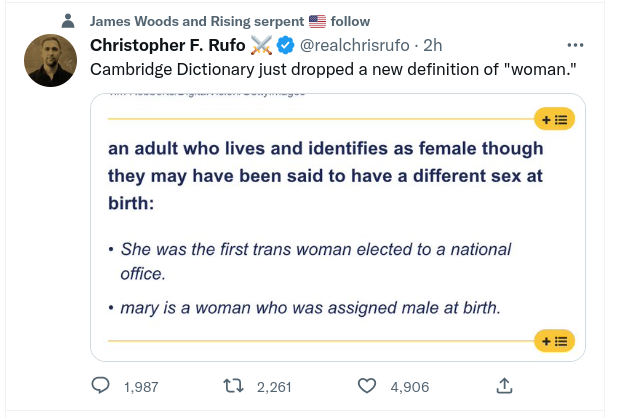Open the Christopher F. Rufo display name

point(167,45)
